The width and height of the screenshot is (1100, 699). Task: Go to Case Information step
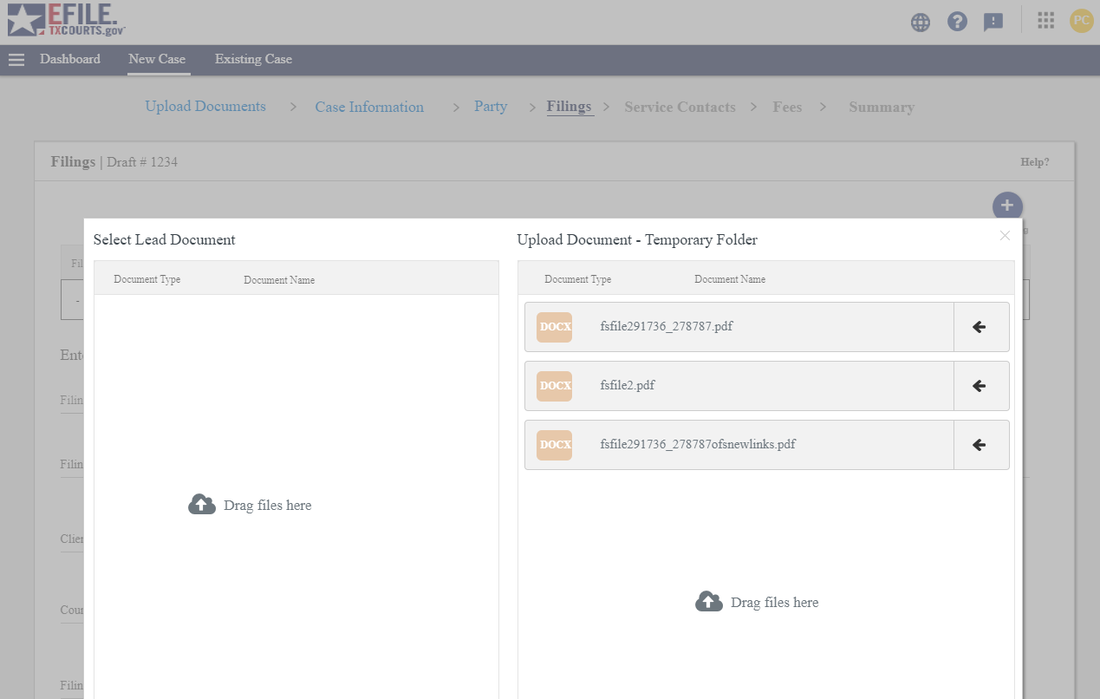[369, 107]
